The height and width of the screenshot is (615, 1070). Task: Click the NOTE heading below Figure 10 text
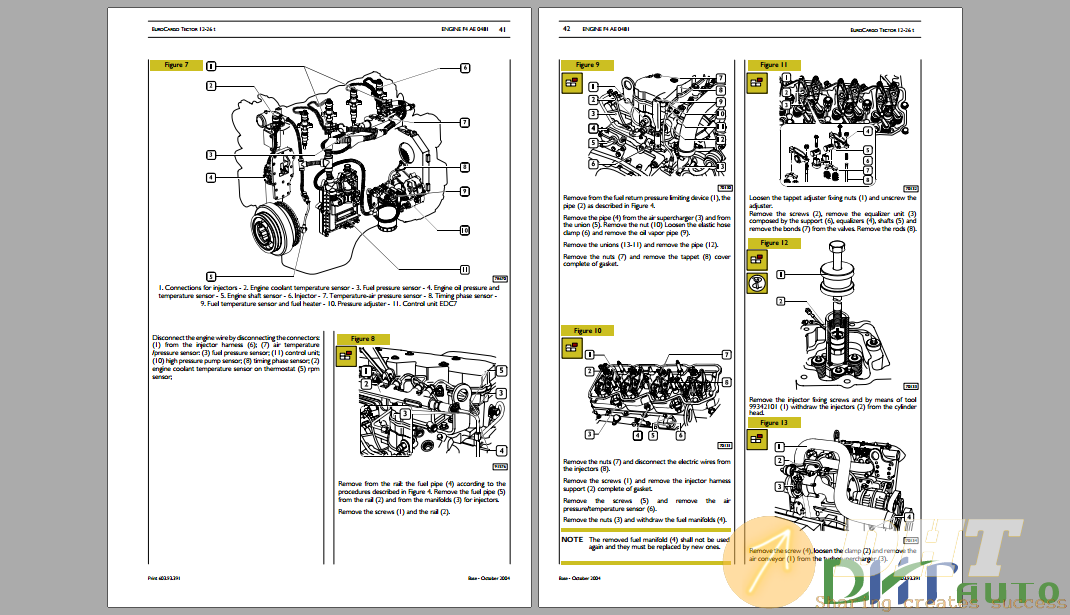pyautogui.click(x=573, y=539)
